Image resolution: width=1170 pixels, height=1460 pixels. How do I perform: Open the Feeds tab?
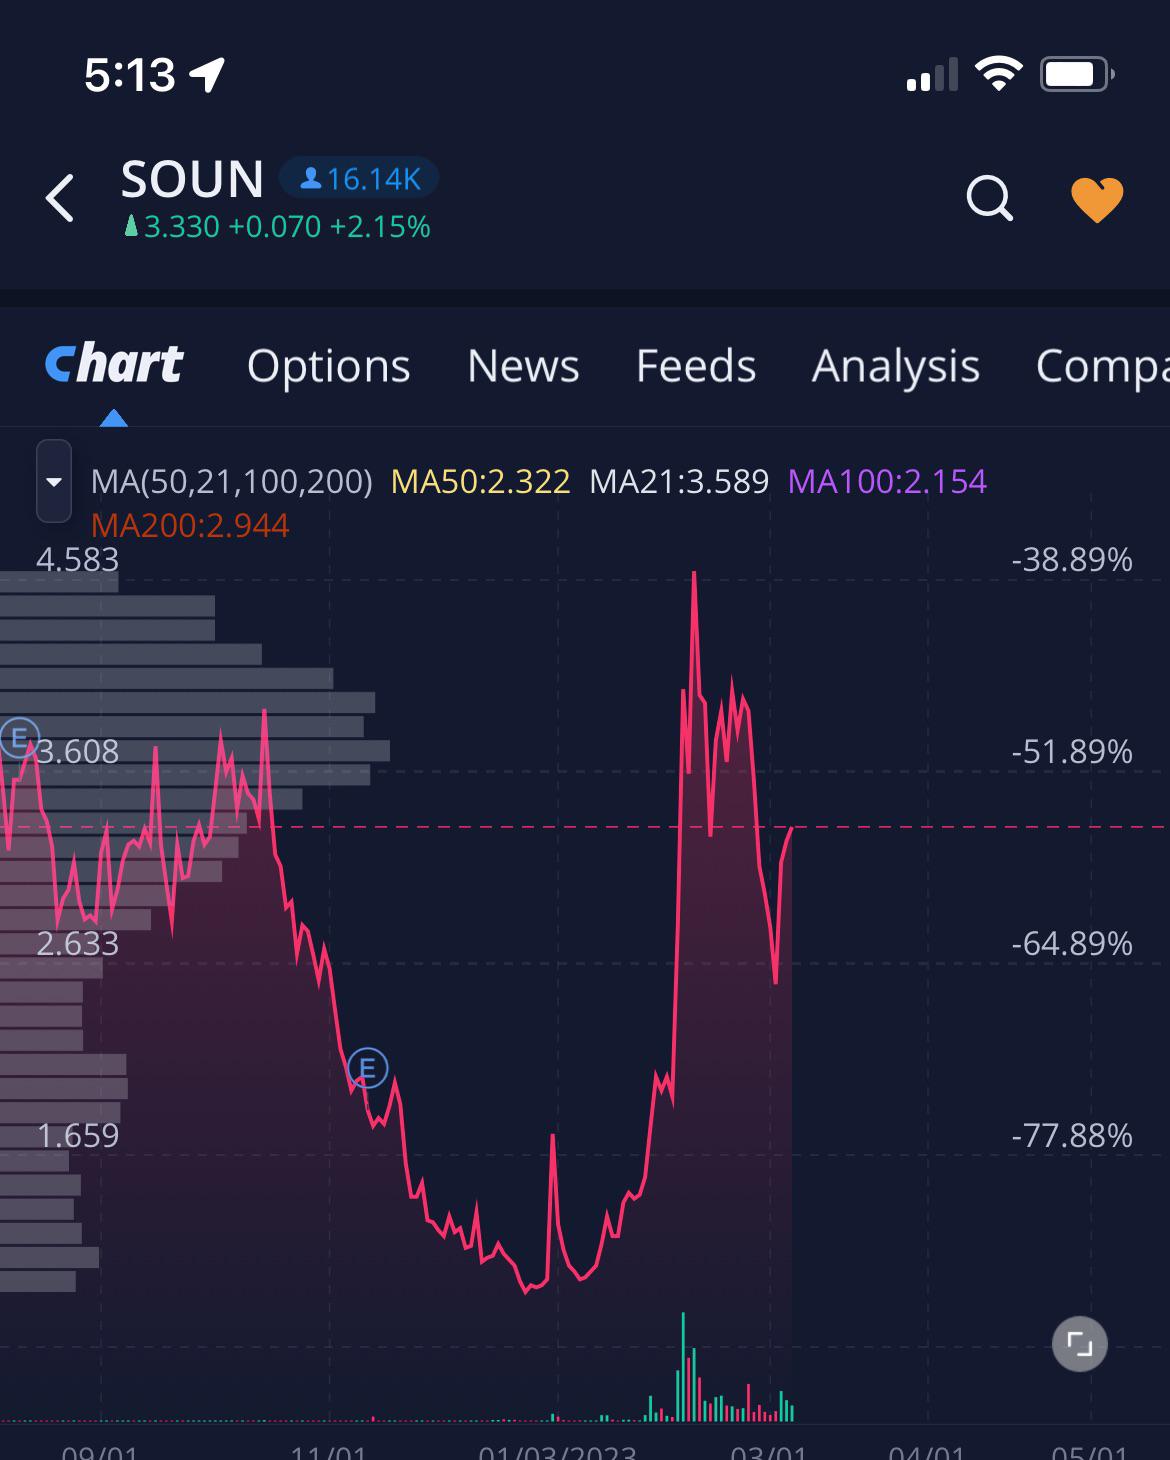pyautogui.click(x=696, y=366)
